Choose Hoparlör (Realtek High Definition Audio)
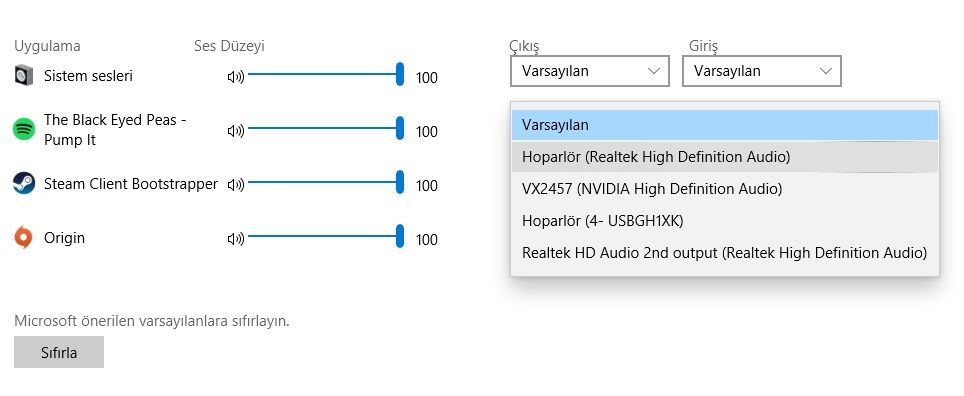 click(x=725, y=157)
